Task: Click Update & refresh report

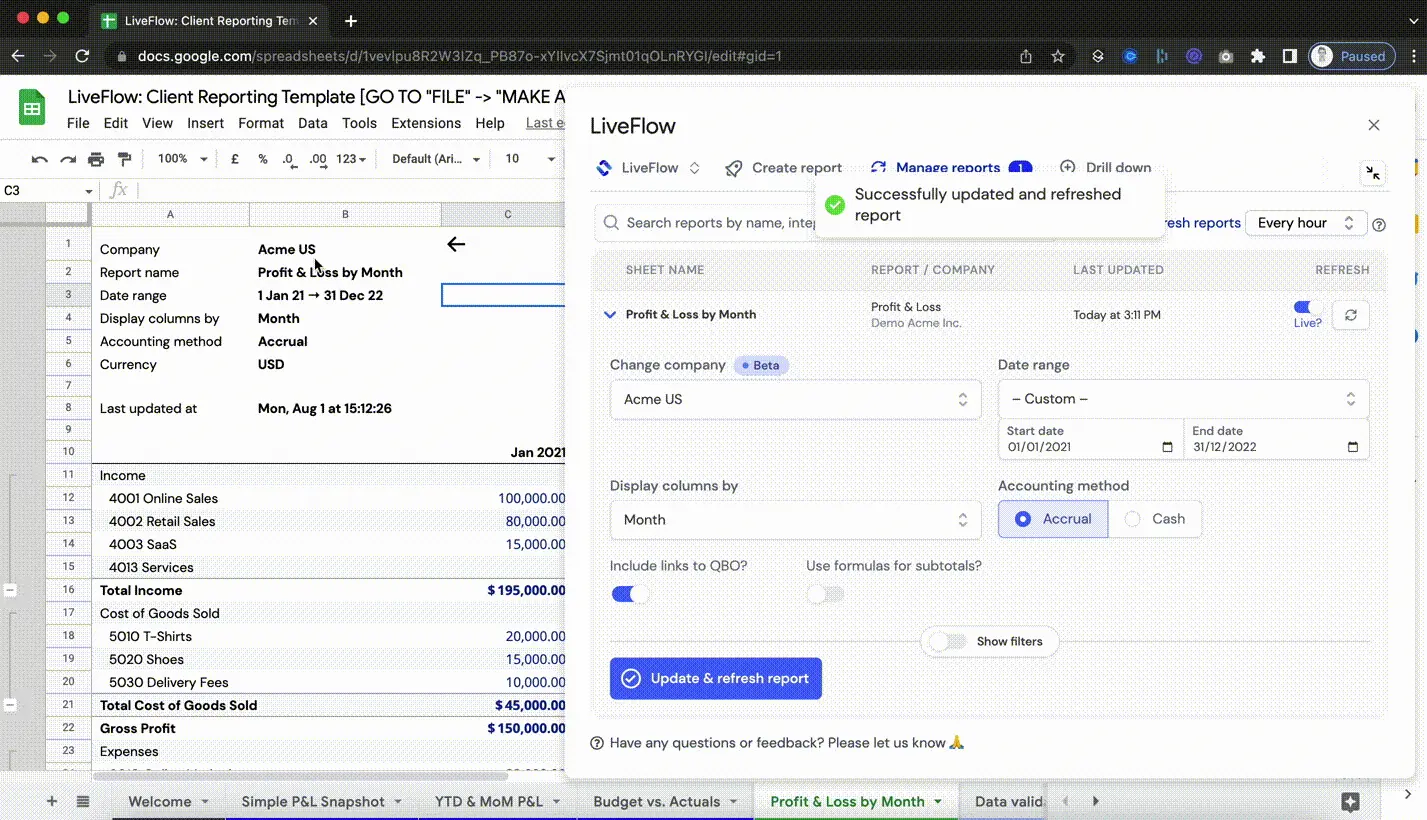Action: coord(715,678)
